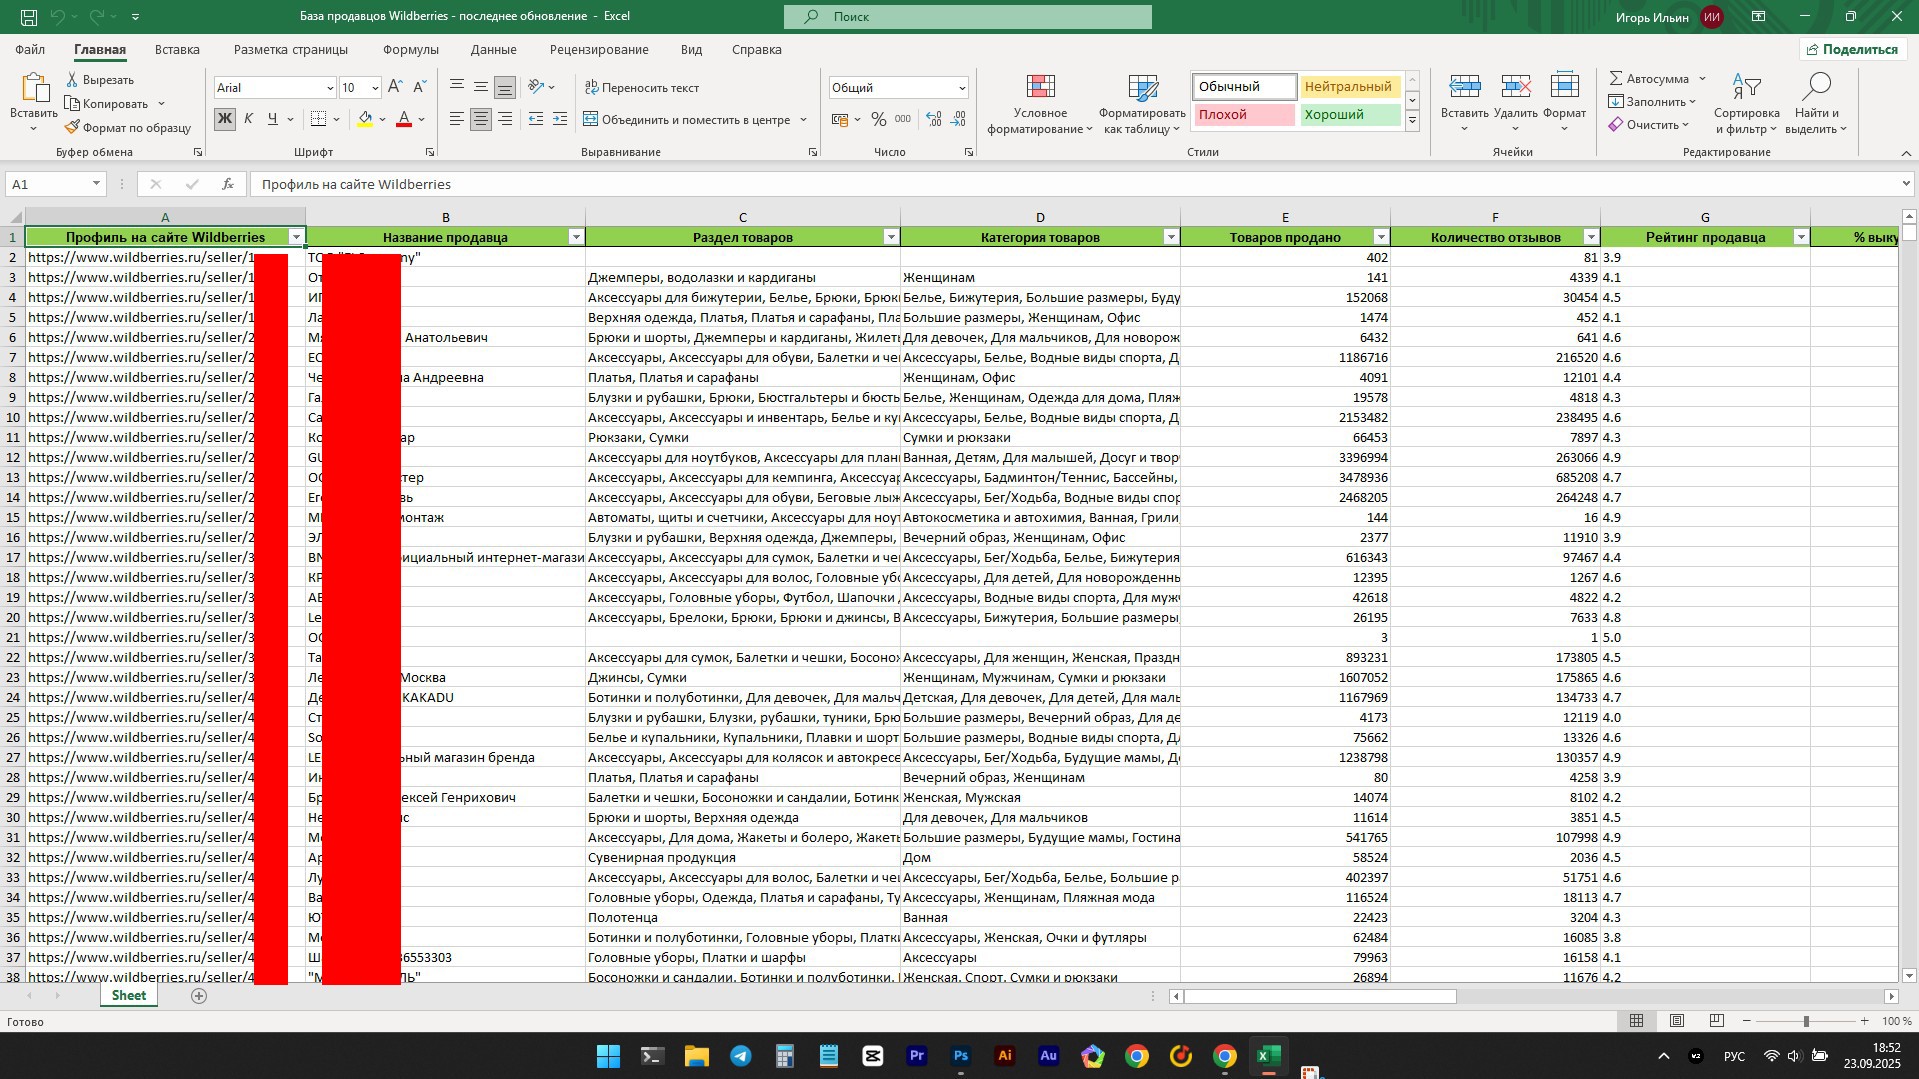
Task: Click Cut (Вырезать) scissors icon
Action: [x=72, y=79]
